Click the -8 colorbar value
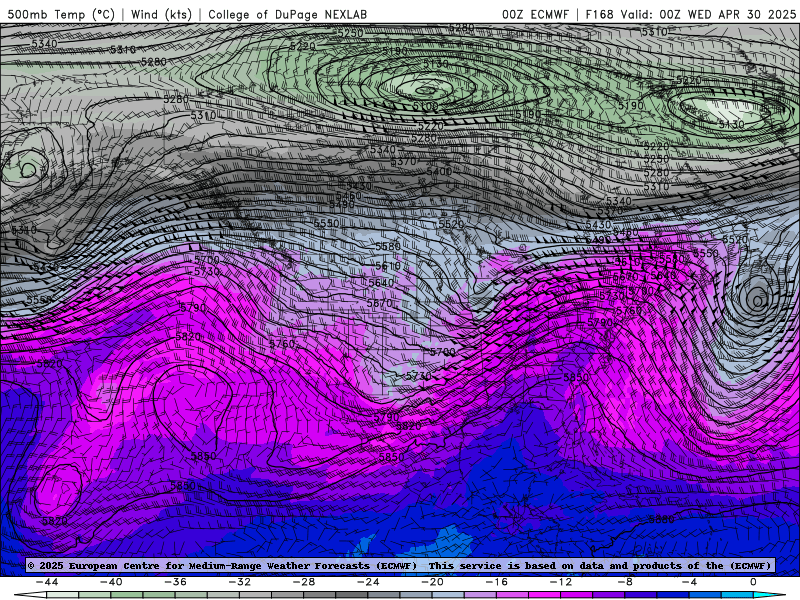 (x=625, y=582)
